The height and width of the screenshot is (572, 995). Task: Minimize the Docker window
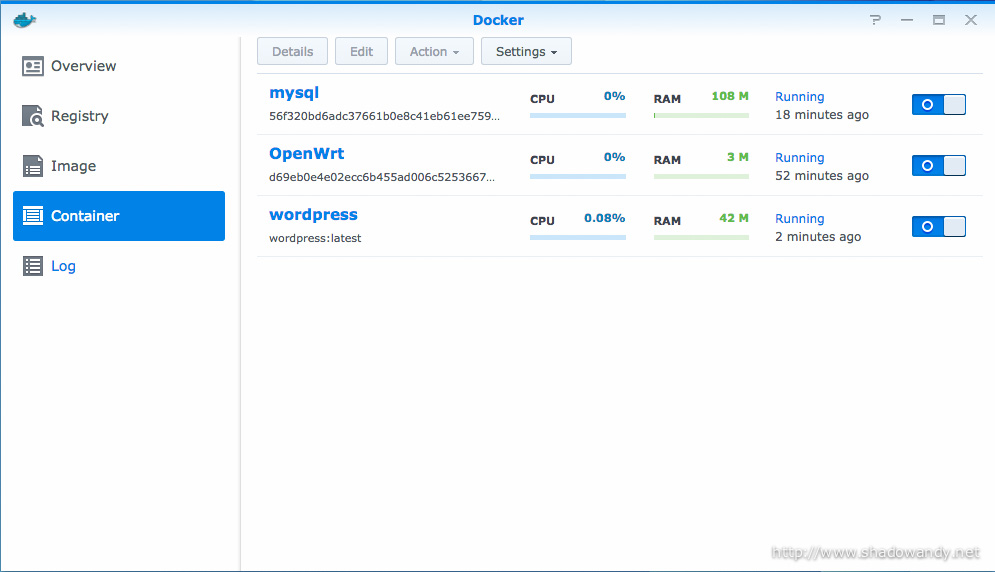tap(907, 20)
